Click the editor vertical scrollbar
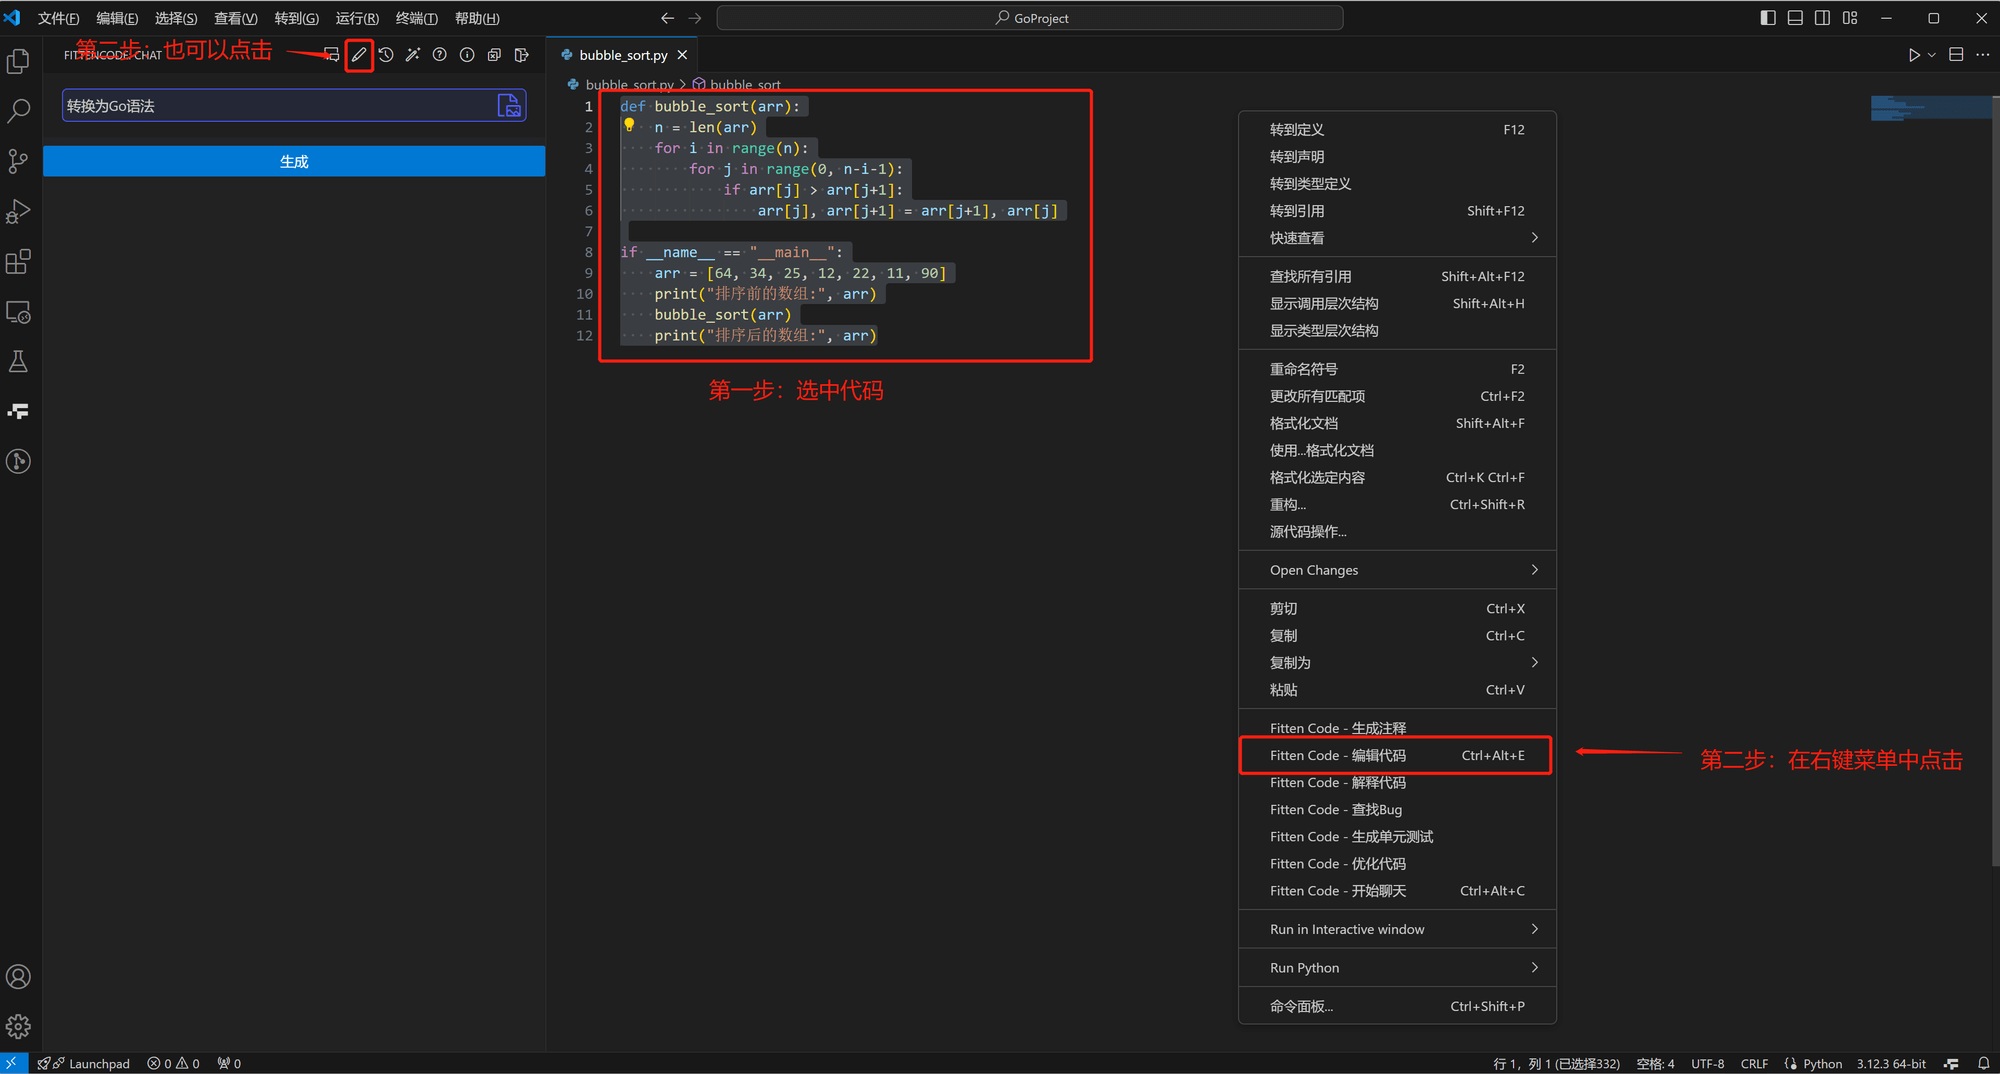Screen dimensions: 2000x1074 [x=1994, y=480]
